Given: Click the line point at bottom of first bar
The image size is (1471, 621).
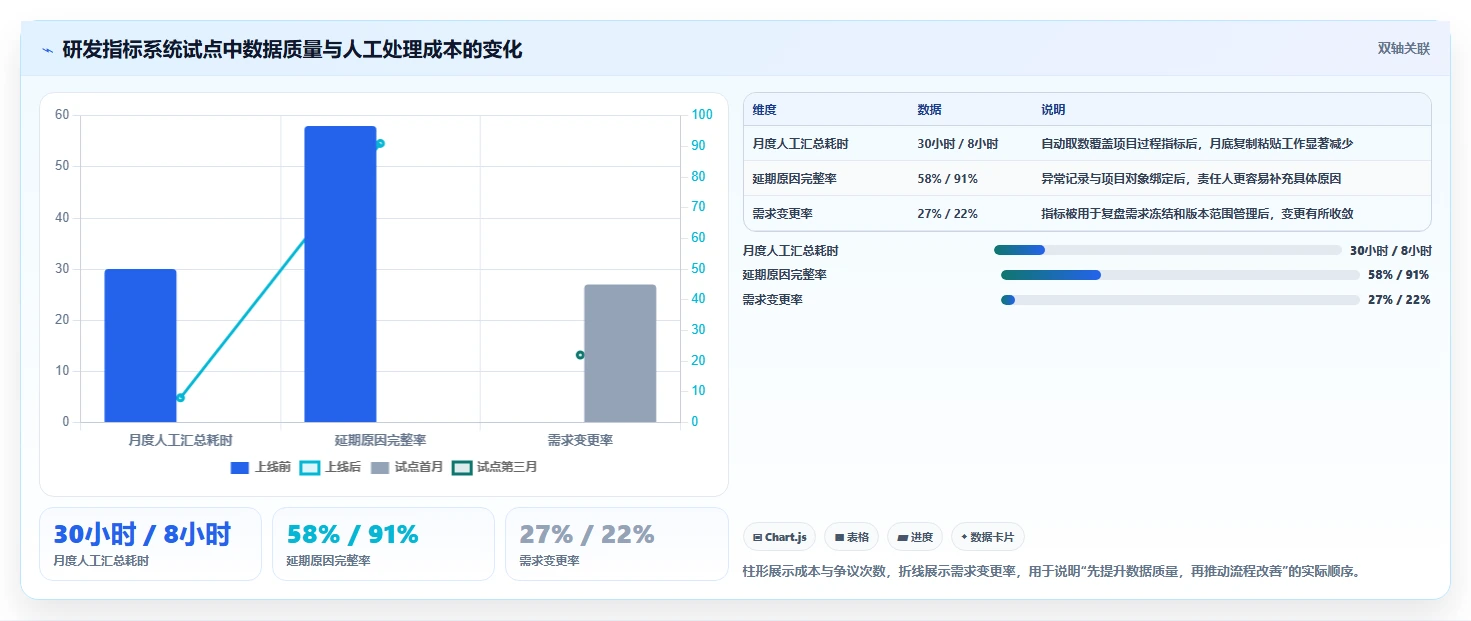Looking at the screenshot, I should [180, 398].
